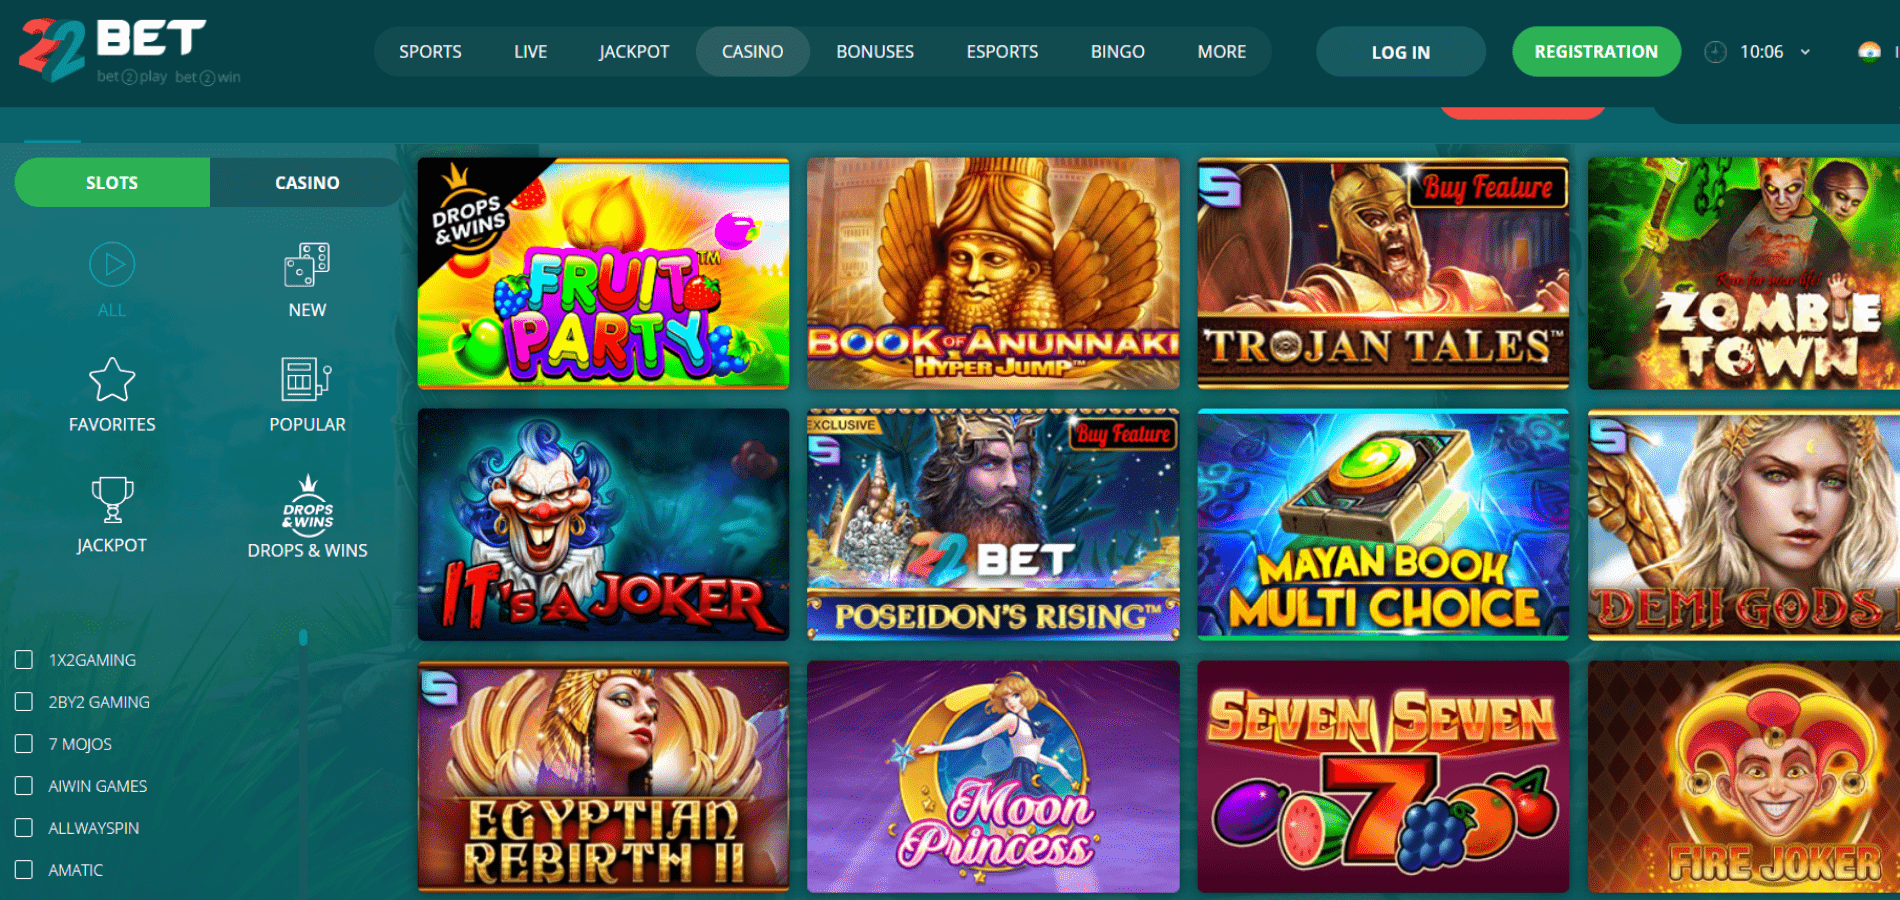Screen dimensions: 1900x900
Task: Click the green REGISTRATION button
Action: click(x=1596, y=52)
